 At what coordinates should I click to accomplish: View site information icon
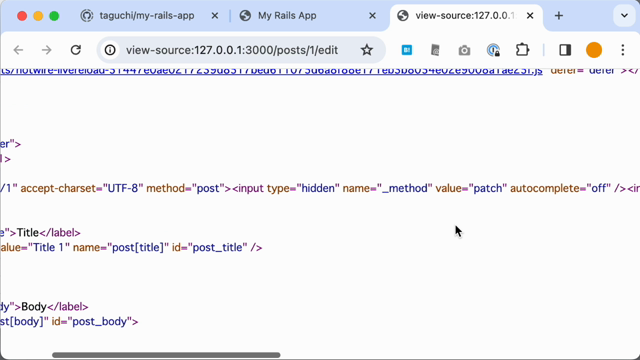click(110, 50)
